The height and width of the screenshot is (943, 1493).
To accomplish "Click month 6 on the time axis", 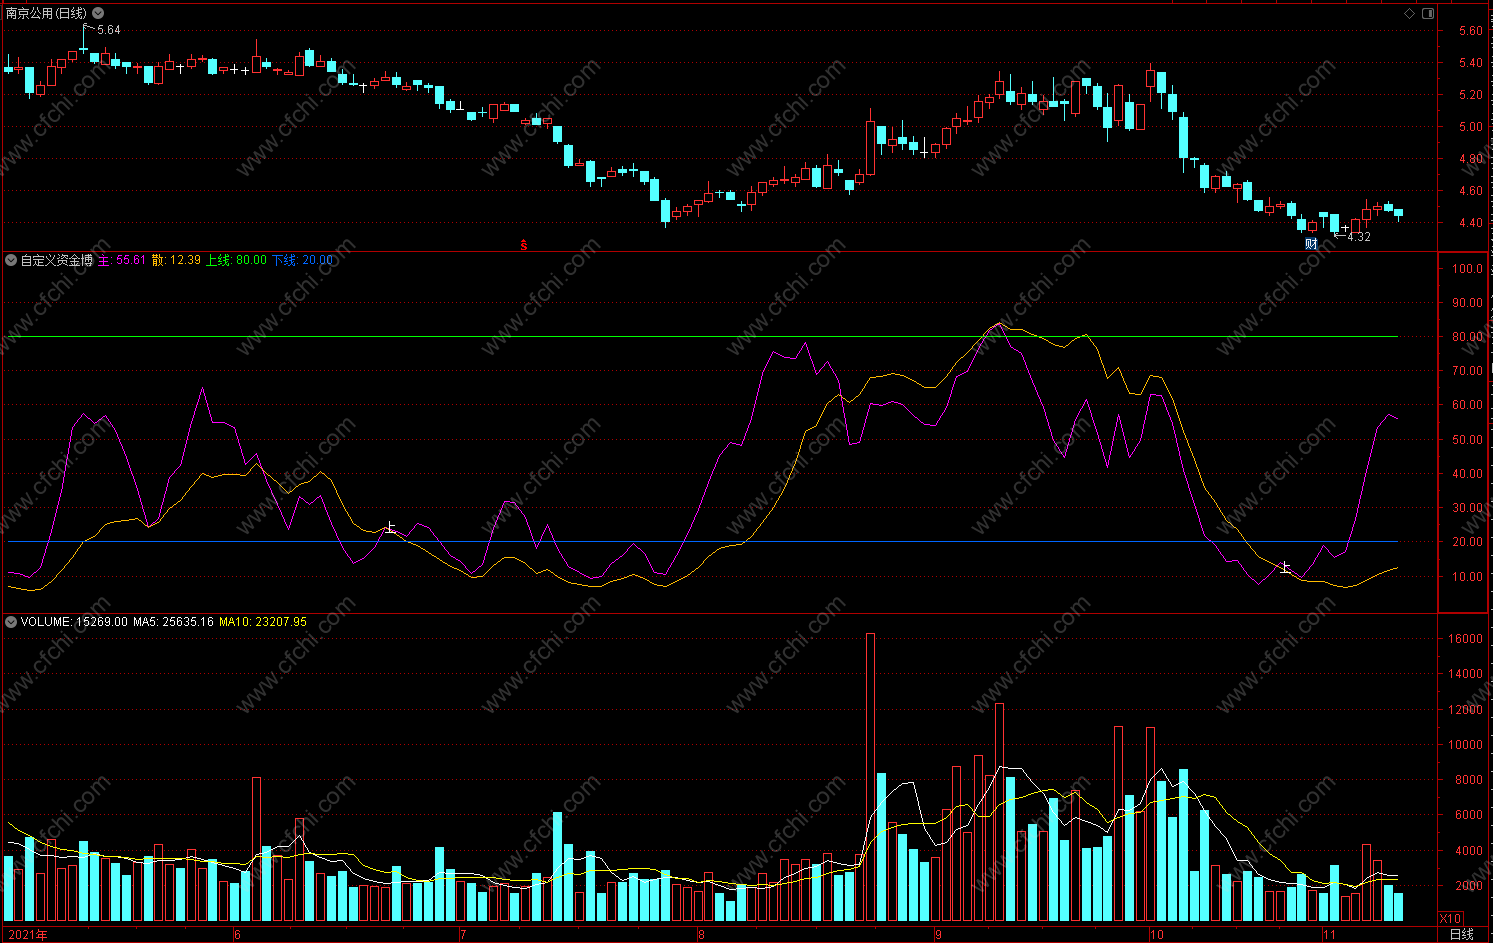I will (237, 935).
